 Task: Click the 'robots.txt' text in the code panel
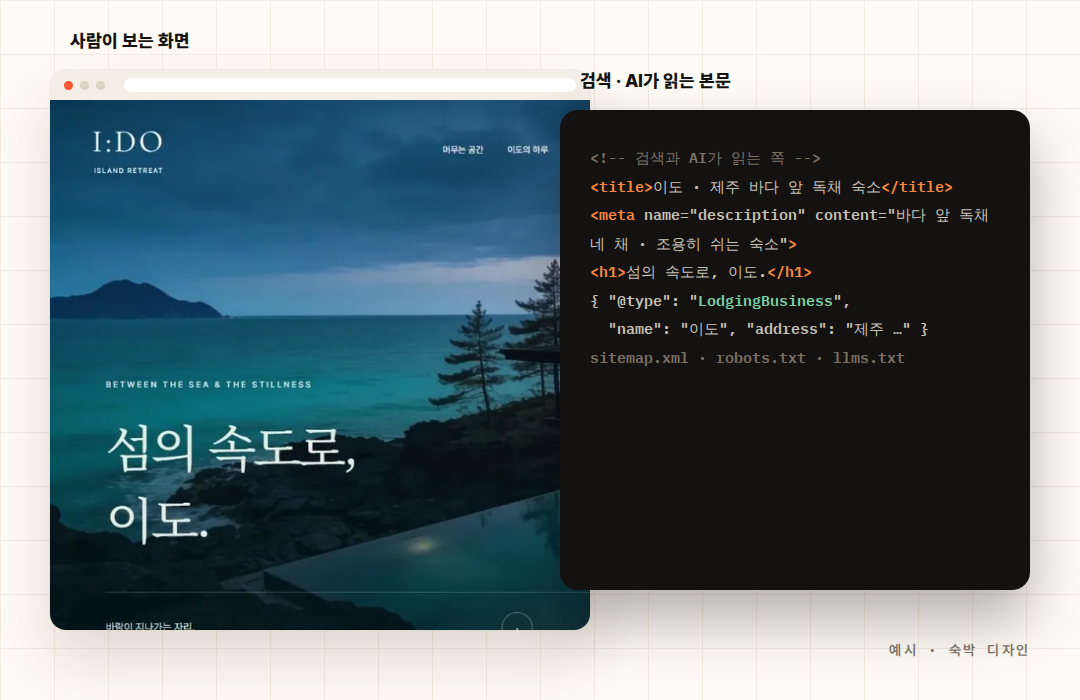tap(760, 358)
